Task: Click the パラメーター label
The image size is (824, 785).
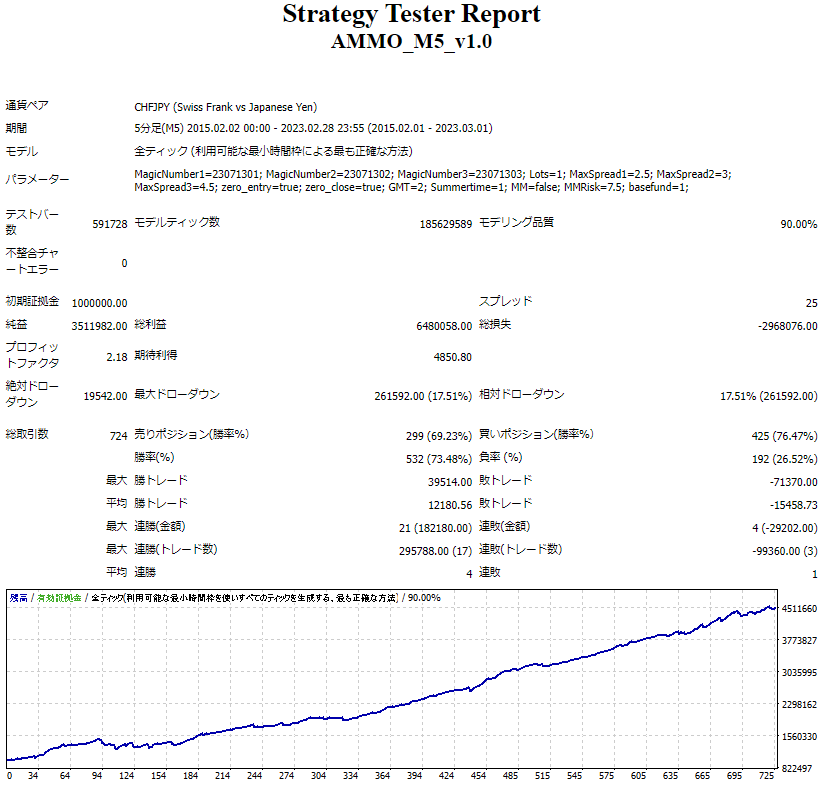Action: 37,179
